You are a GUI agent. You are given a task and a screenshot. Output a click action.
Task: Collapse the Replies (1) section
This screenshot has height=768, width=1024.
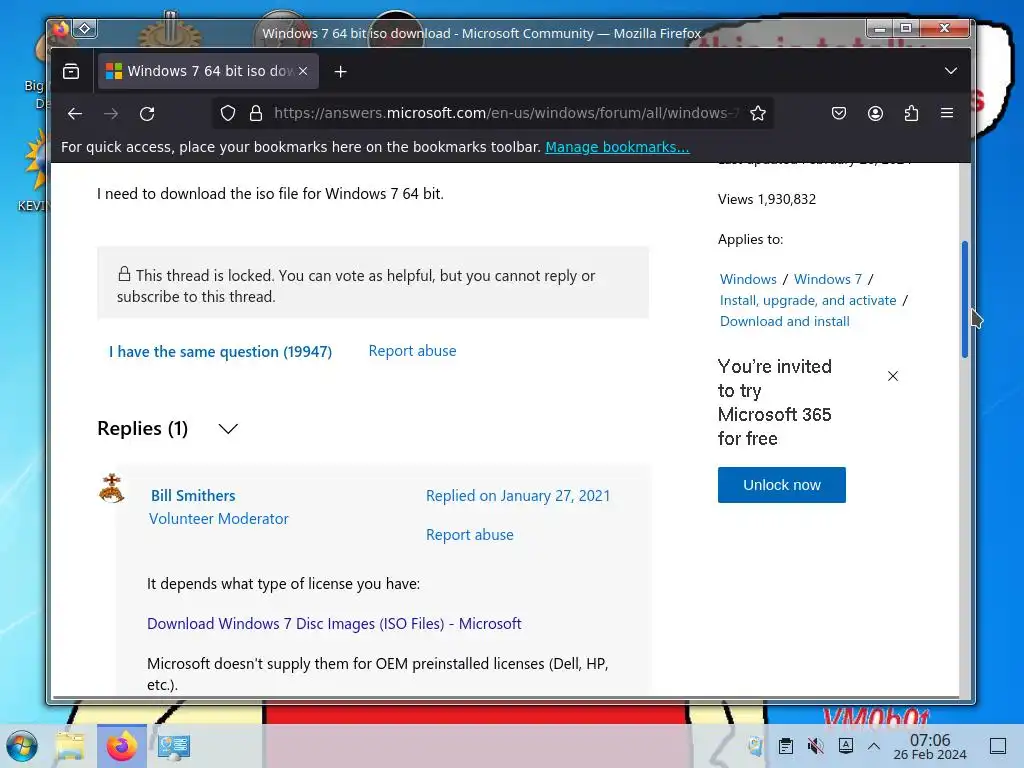coord(228,429)
